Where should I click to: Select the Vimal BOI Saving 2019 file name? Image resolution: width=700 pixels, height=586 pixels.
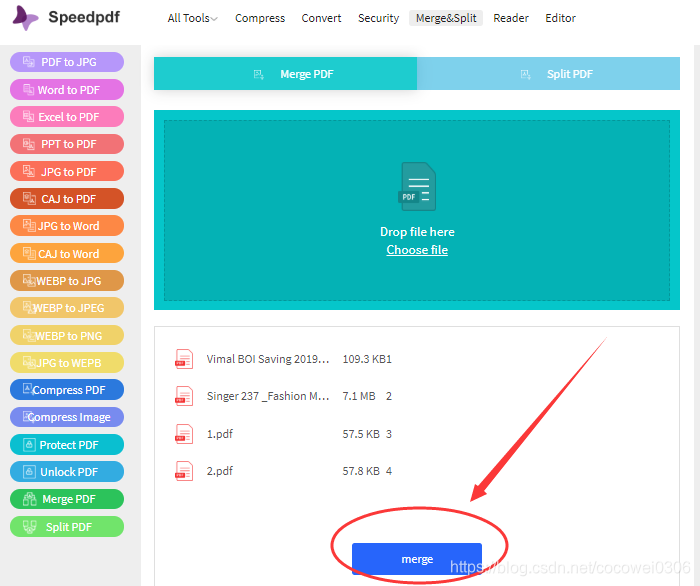(x=267, y=359)
